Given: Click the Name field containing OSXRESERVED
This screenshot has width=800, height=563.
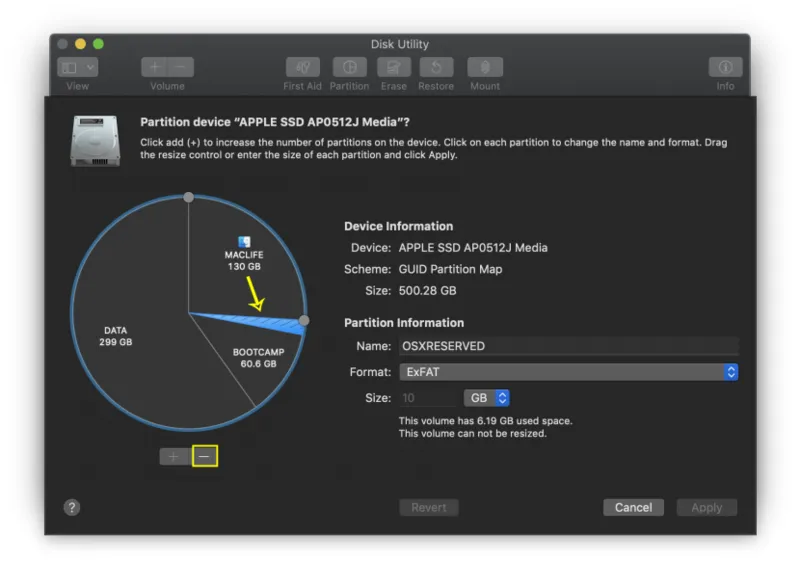Looking at the screenshot, I should (568, 346).
